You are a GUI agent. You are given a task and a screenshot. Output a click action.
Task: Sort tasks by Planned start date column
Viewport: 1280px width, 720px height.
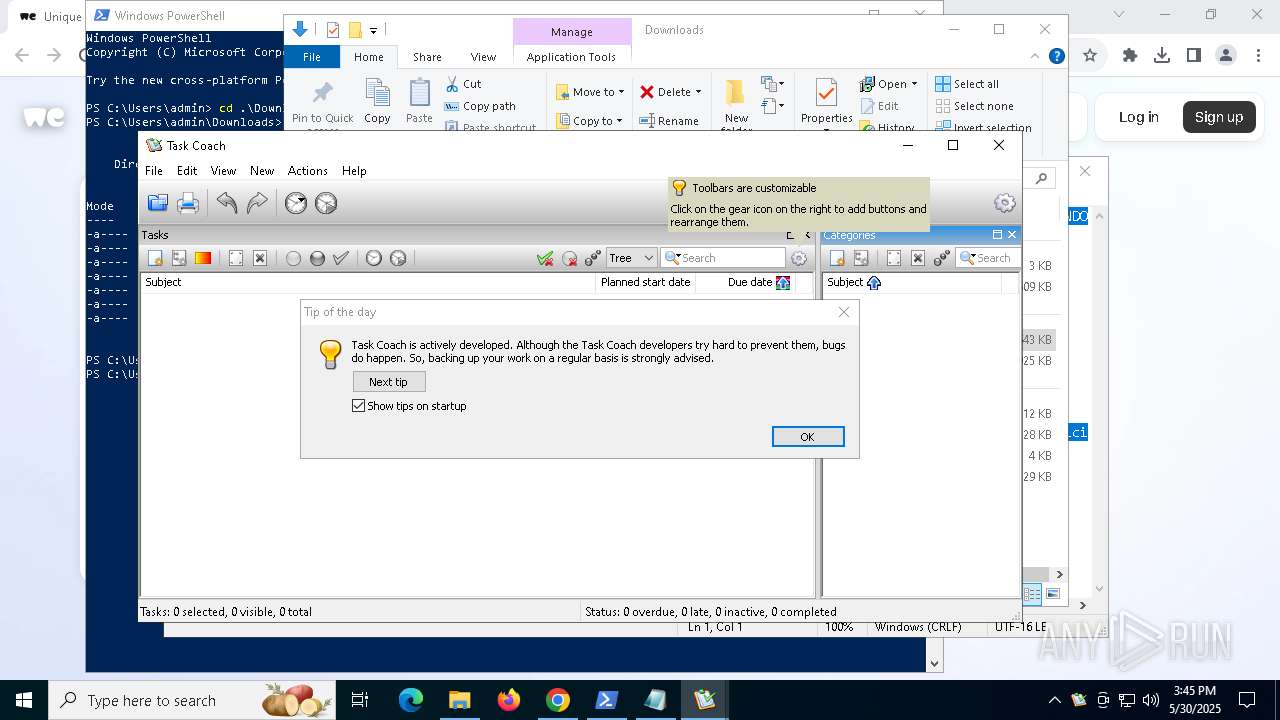645,282
